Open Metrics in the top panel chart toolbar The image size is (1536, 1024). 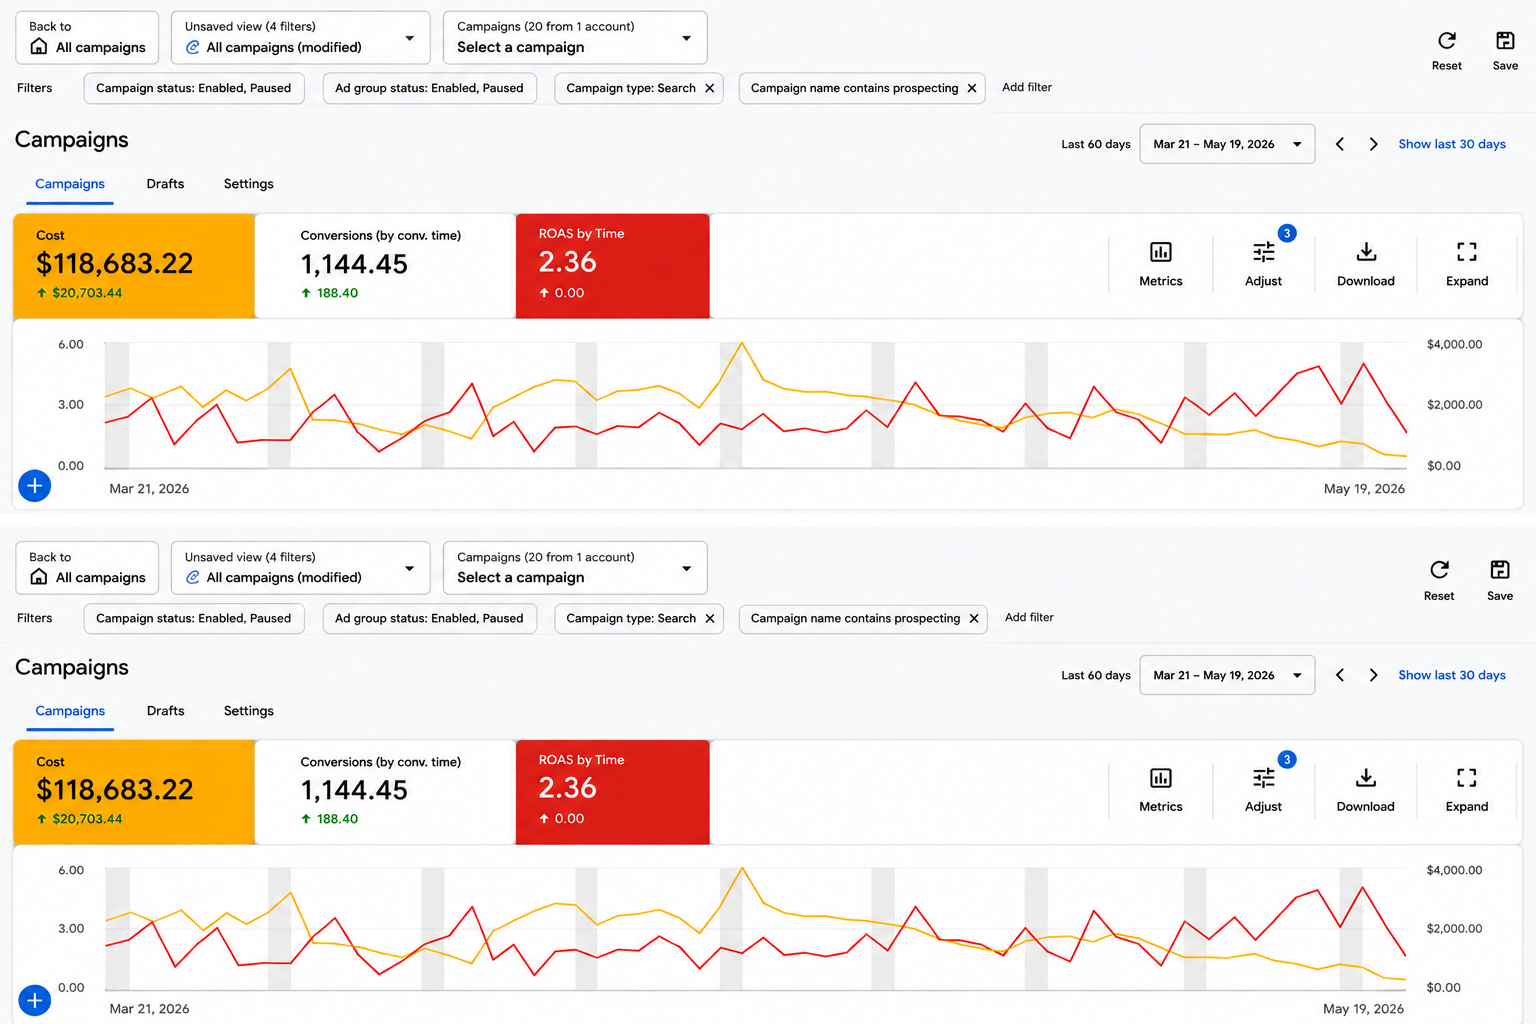click(x=1160, y=264)
